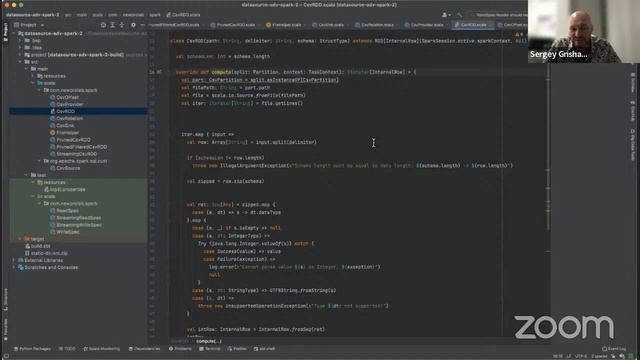
Task: Select PrunedCsvRDD in the project tree
Action: tap(73, 140)
